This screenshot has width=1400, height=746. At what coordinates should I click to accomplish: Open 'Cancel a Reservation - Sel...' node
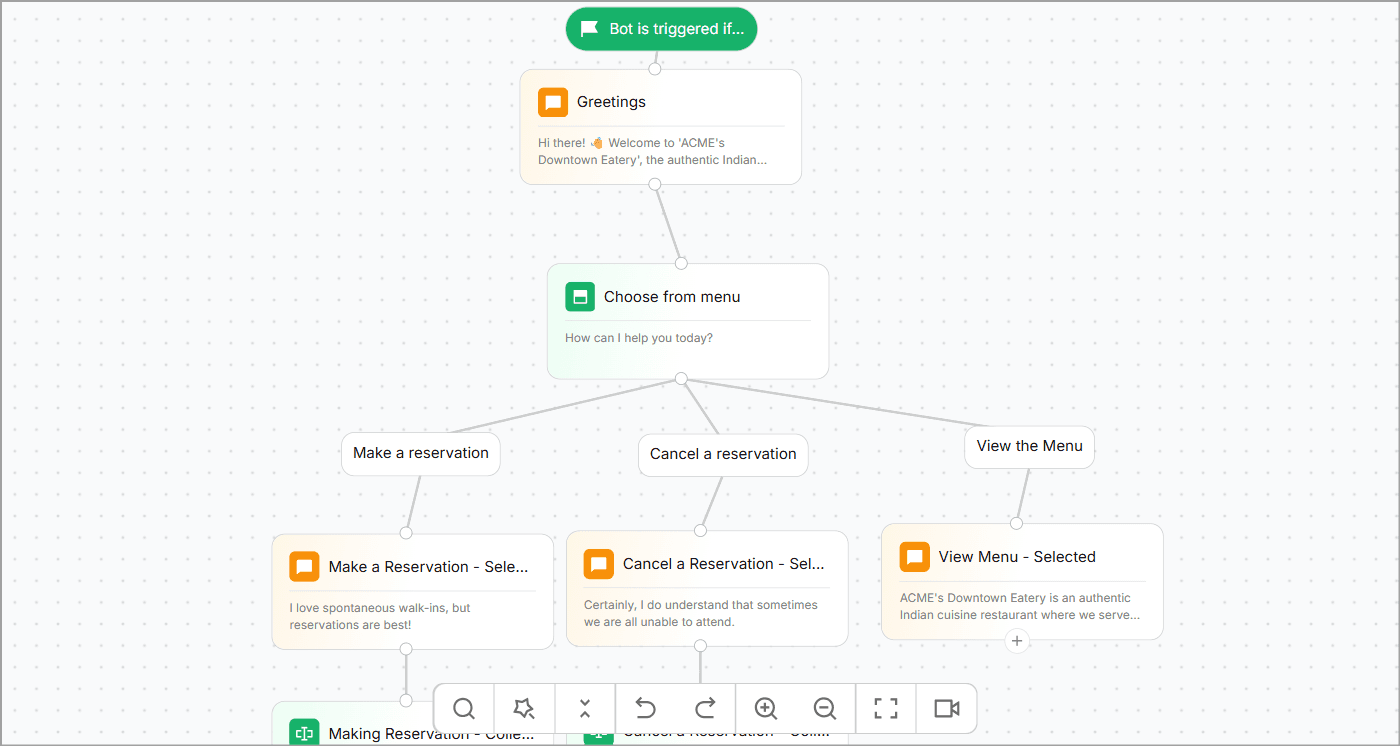(x=707, y=588)
